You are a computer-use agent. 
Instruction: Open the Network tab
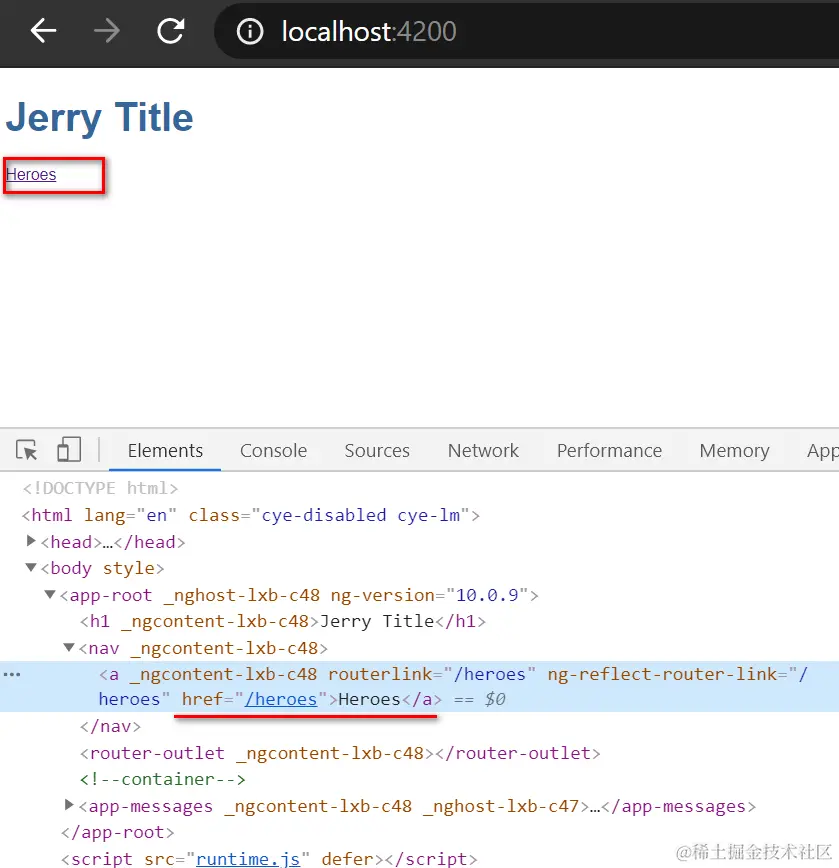coord(483,451)
